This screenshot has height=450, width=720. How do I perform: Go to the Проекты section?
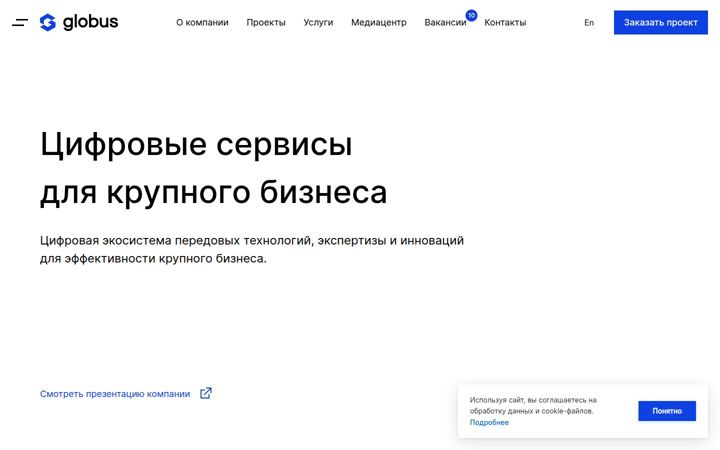point(266,22)
